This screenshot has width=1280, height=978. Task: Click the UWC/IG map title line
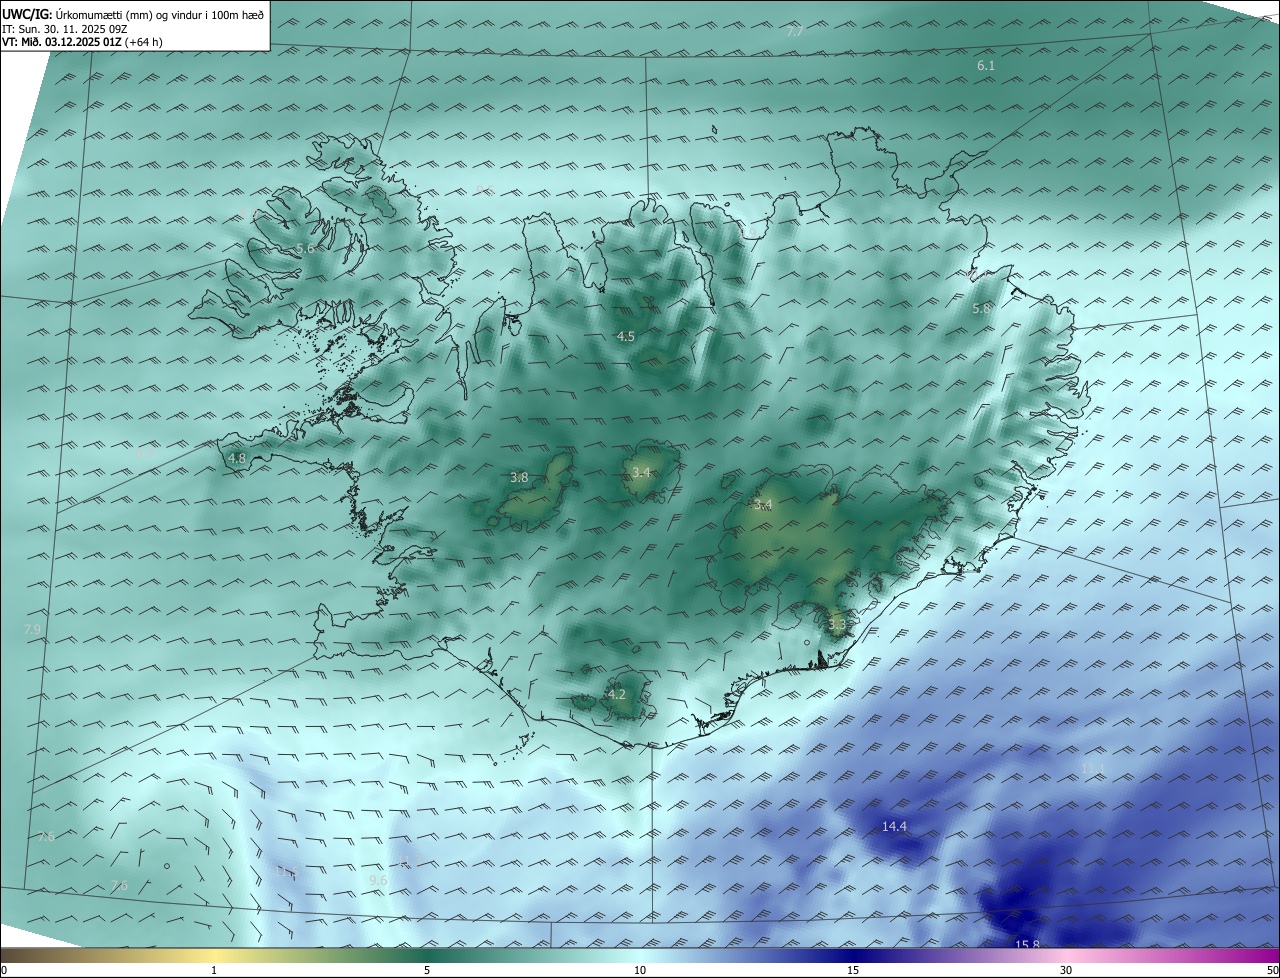point(133,13)
